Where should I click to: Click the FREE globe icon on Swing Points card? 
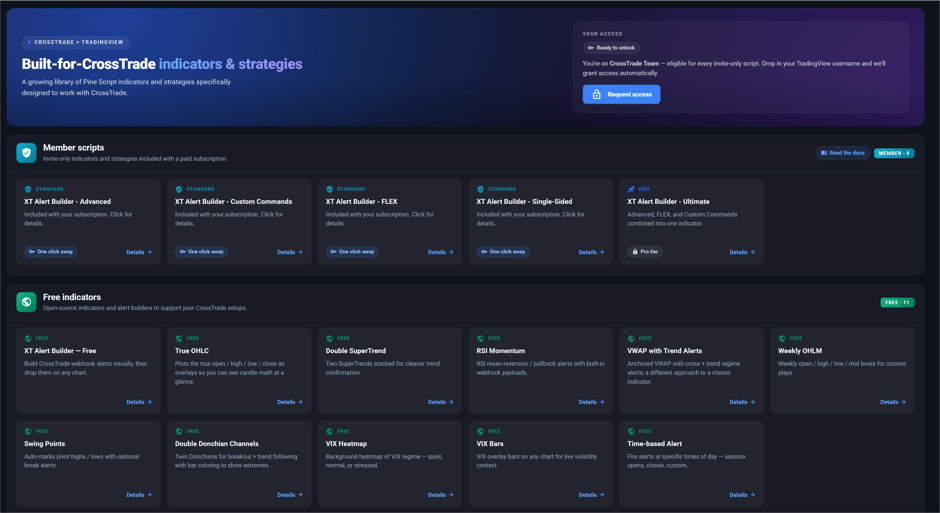click(x=28, y=431)
